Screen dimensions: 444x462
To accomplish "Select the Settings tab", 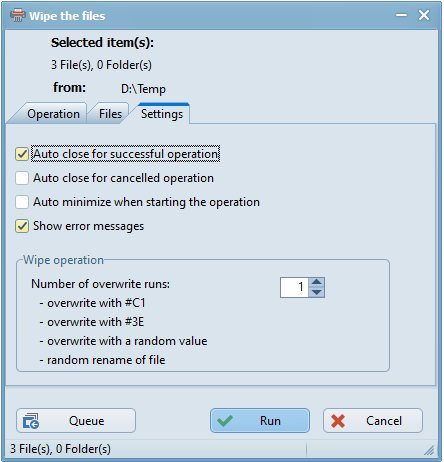I will click(162, 114).
